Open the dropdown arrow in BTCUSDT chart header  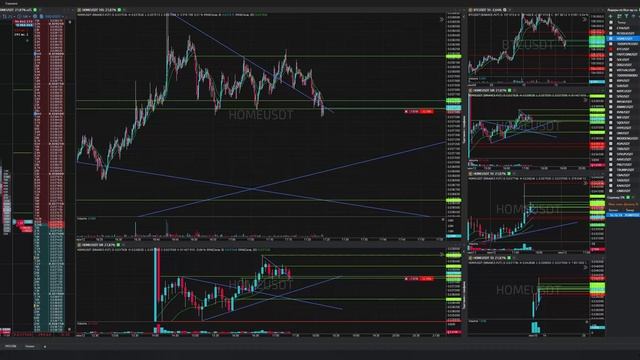point(510,10)
